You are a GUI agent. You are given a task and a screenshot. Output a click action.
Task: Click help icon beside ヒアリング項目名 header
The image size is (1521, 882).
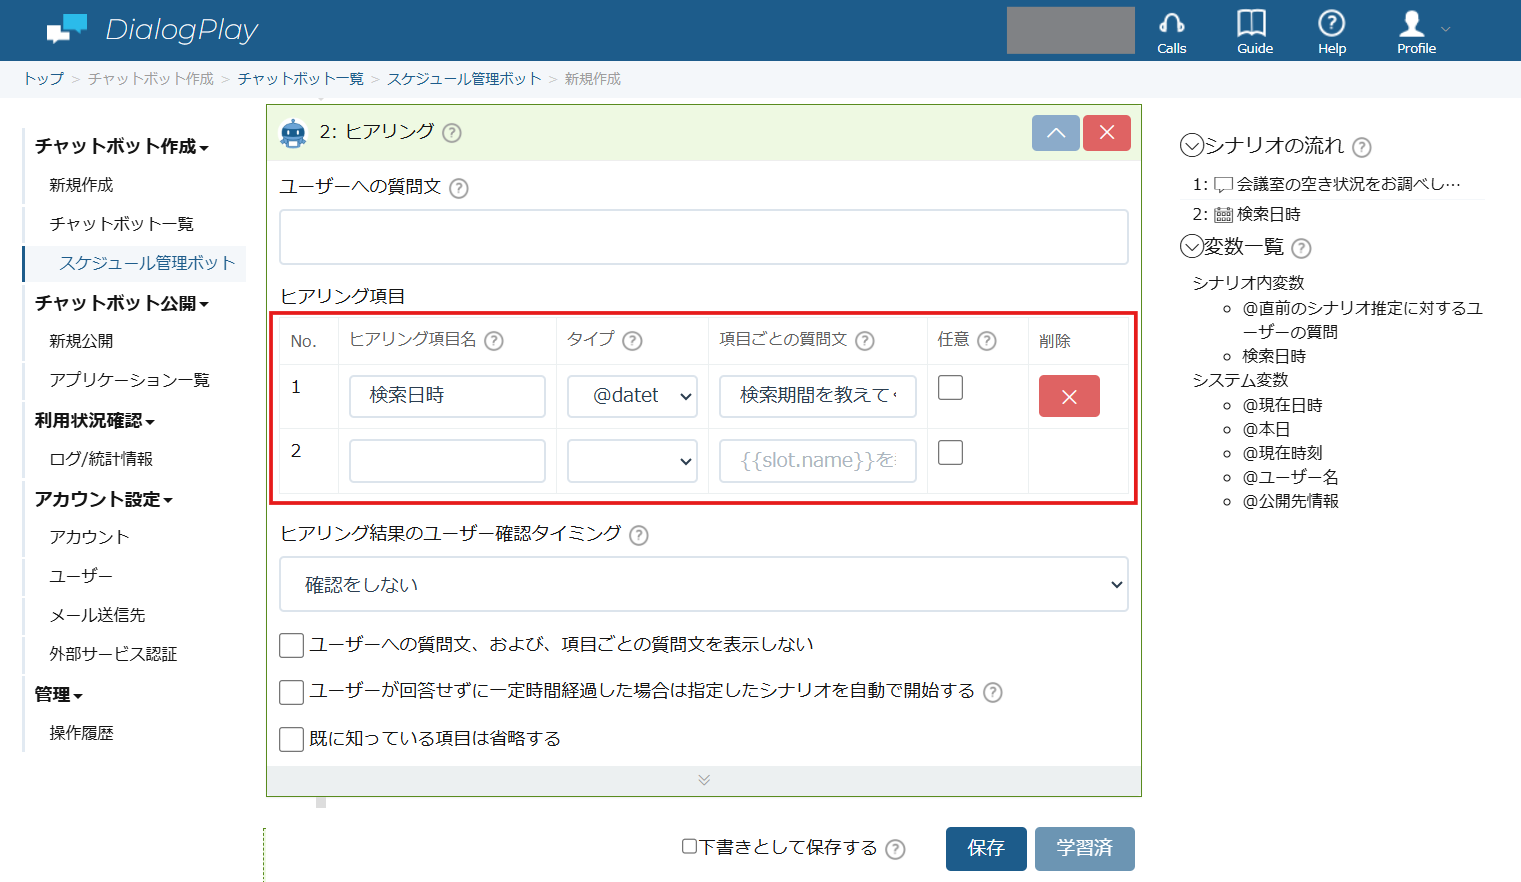point(494,341)
